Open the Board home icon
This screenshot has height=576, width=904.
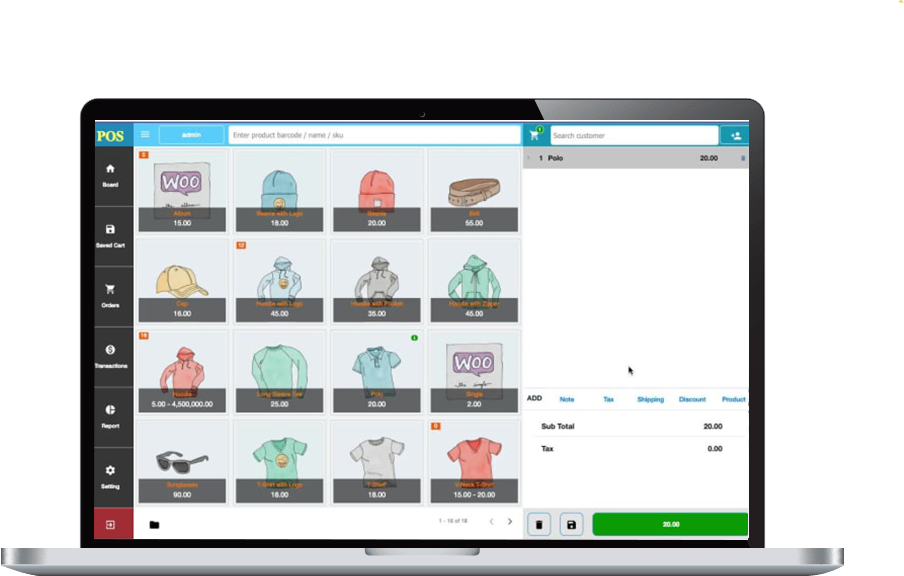pos(110,170)
